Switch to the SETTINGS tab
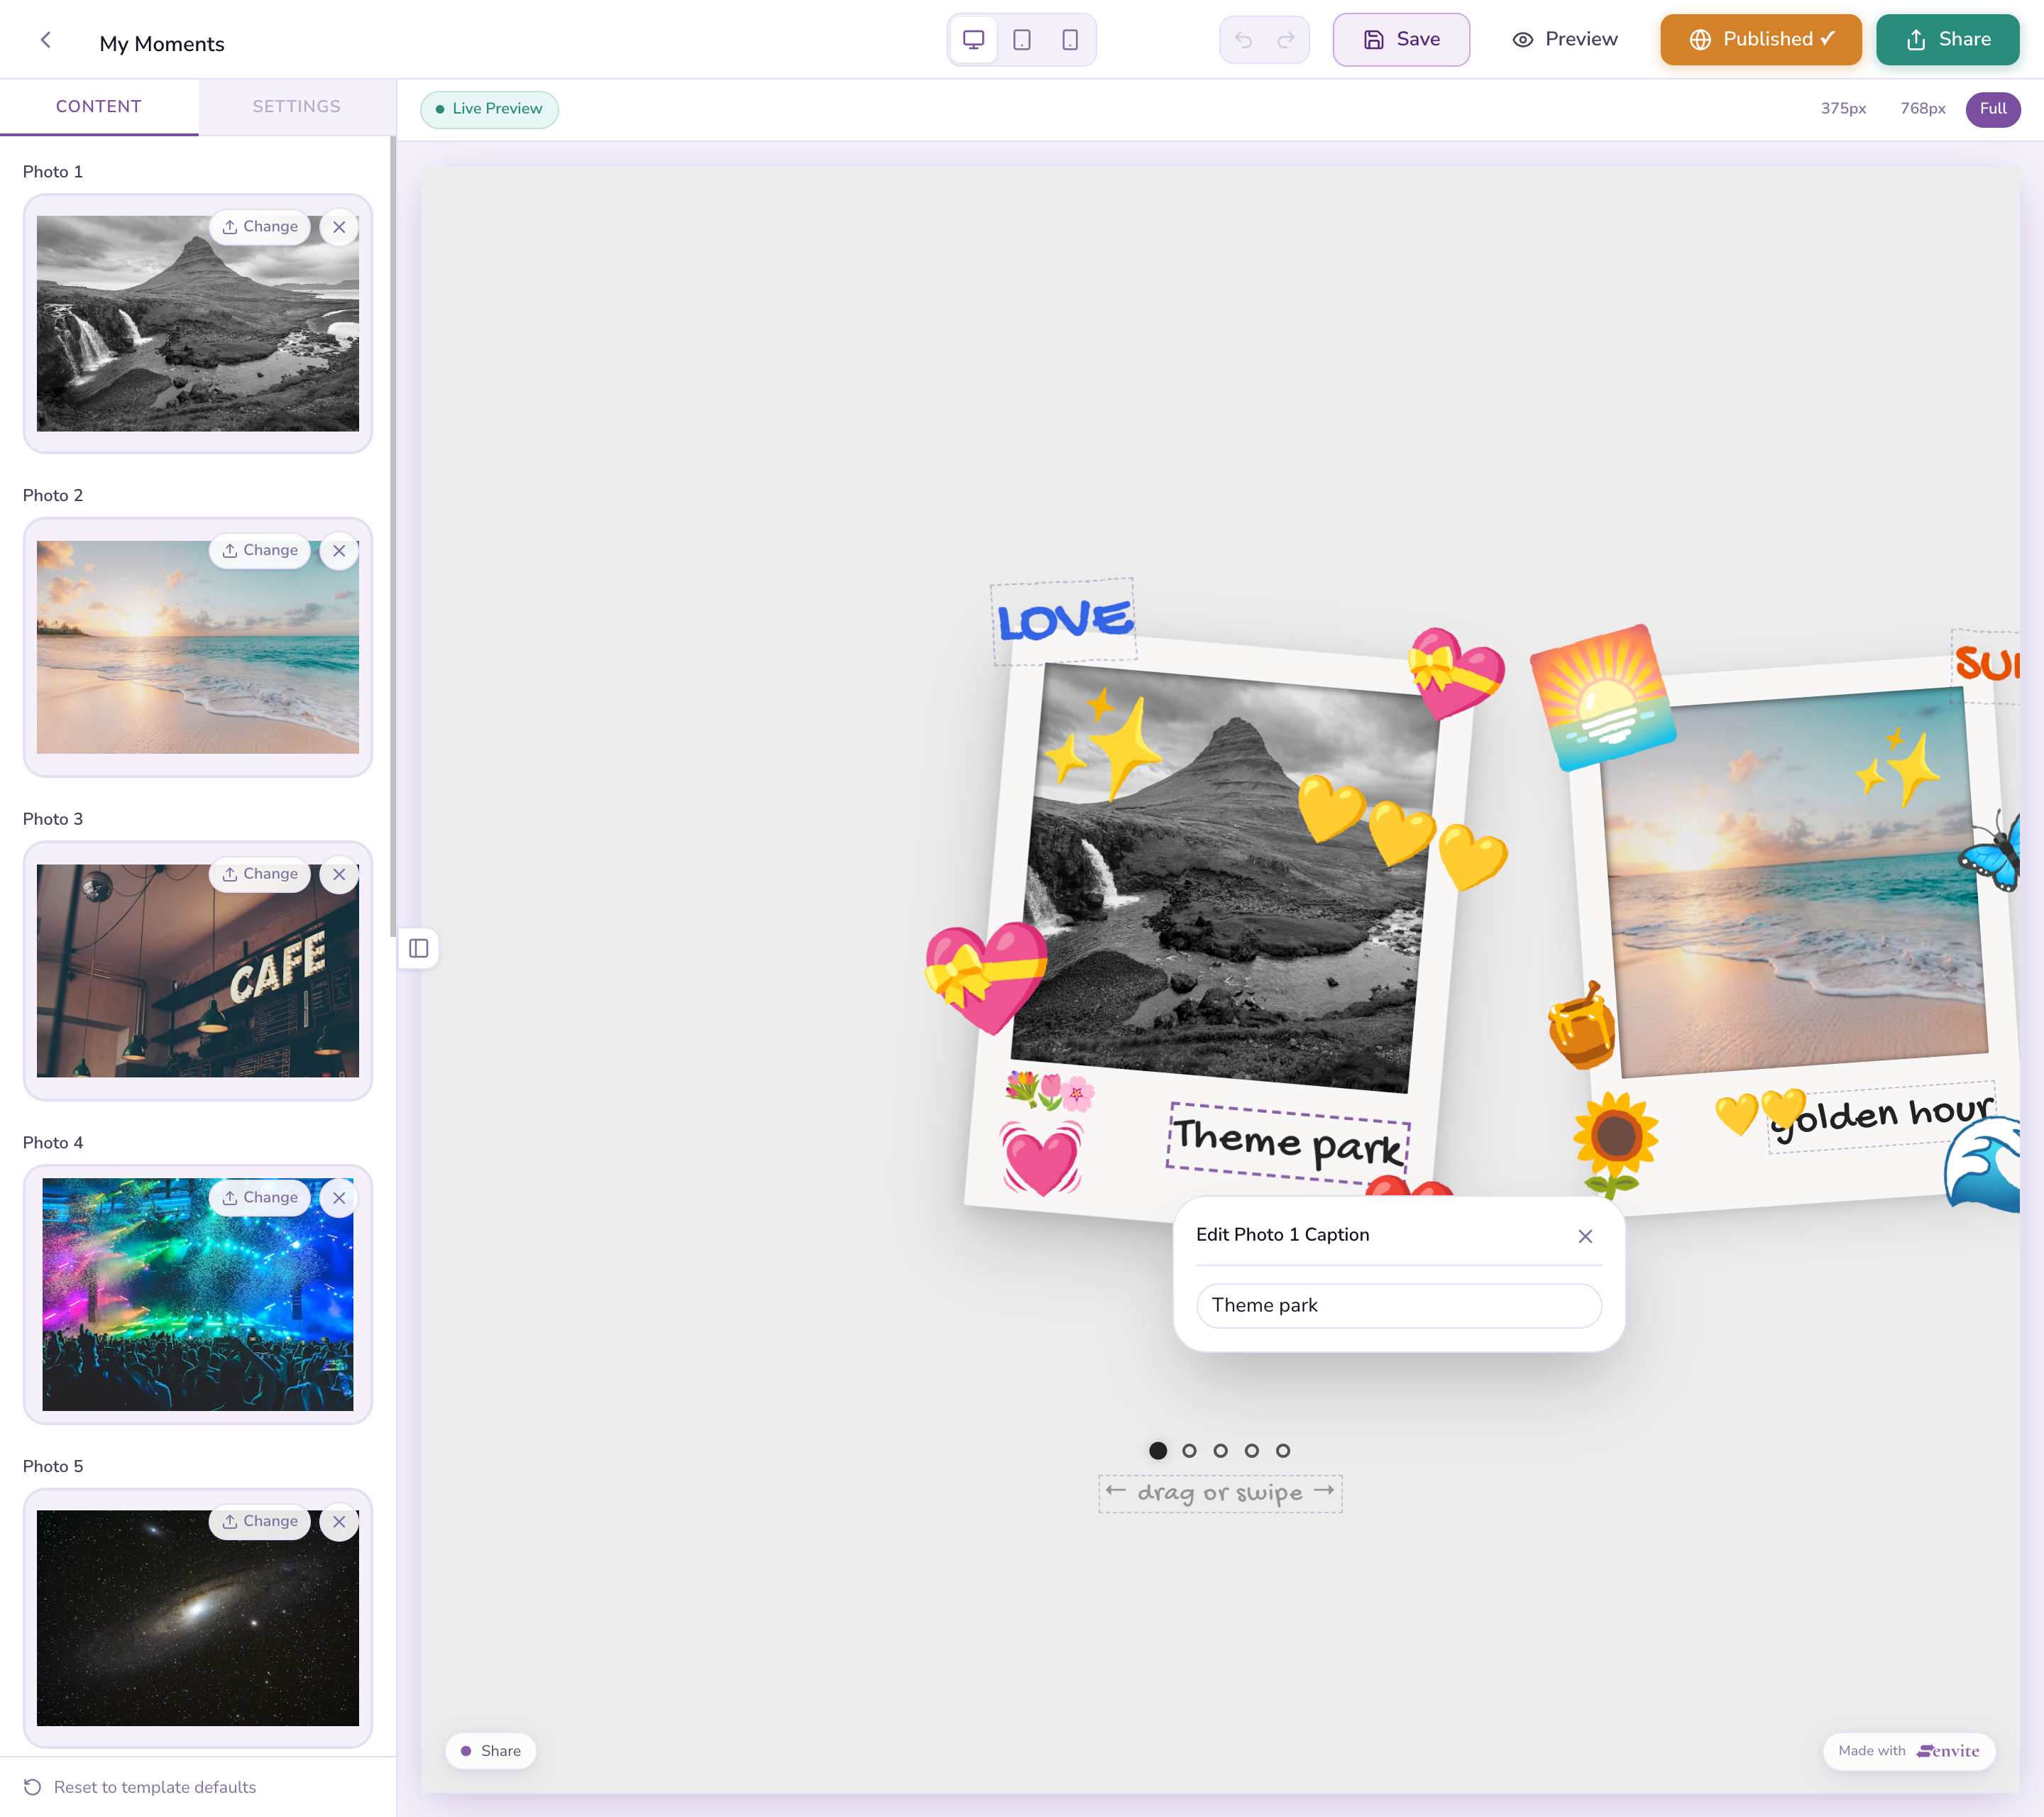This screenshot has width=2044, height=1817. coord(297,106)
